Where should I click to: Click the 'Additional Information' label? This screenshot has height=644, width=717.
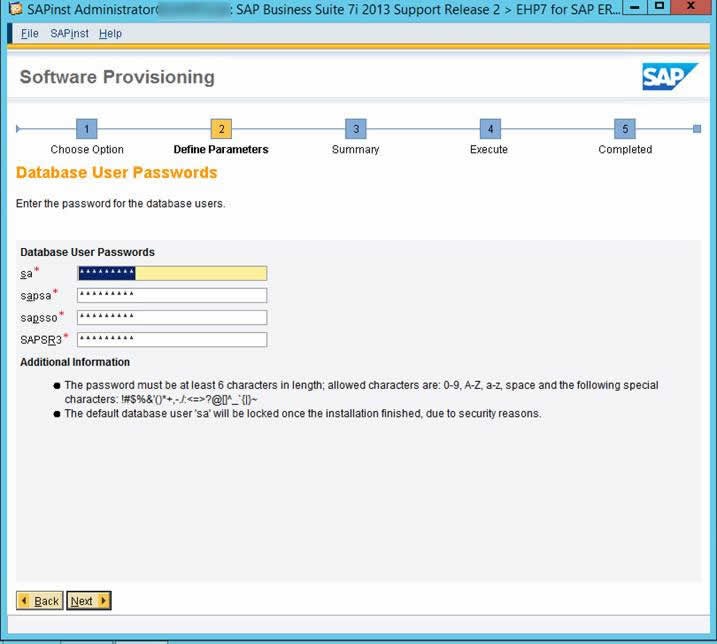pos(75,362)
